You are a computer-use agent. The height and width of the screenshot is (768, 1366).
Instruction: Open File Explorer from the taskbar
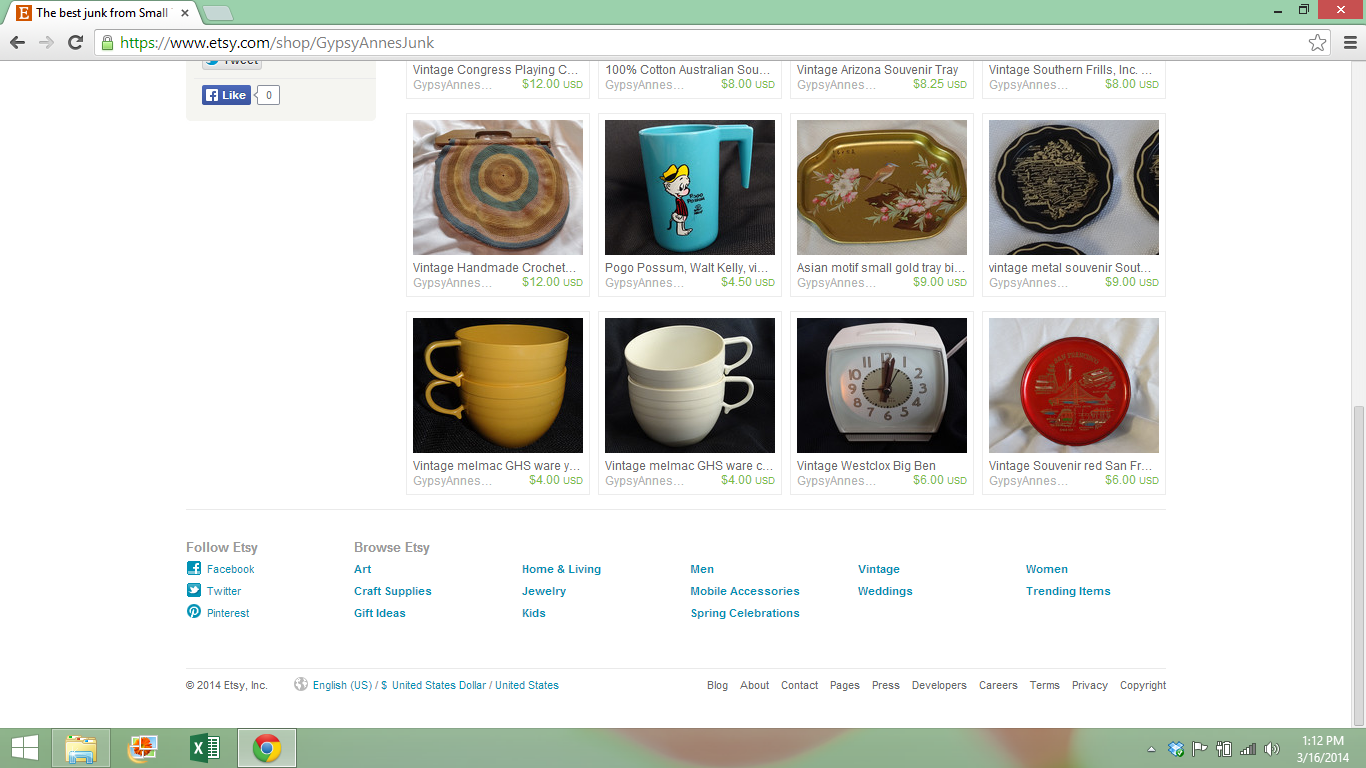coord(81,748)
